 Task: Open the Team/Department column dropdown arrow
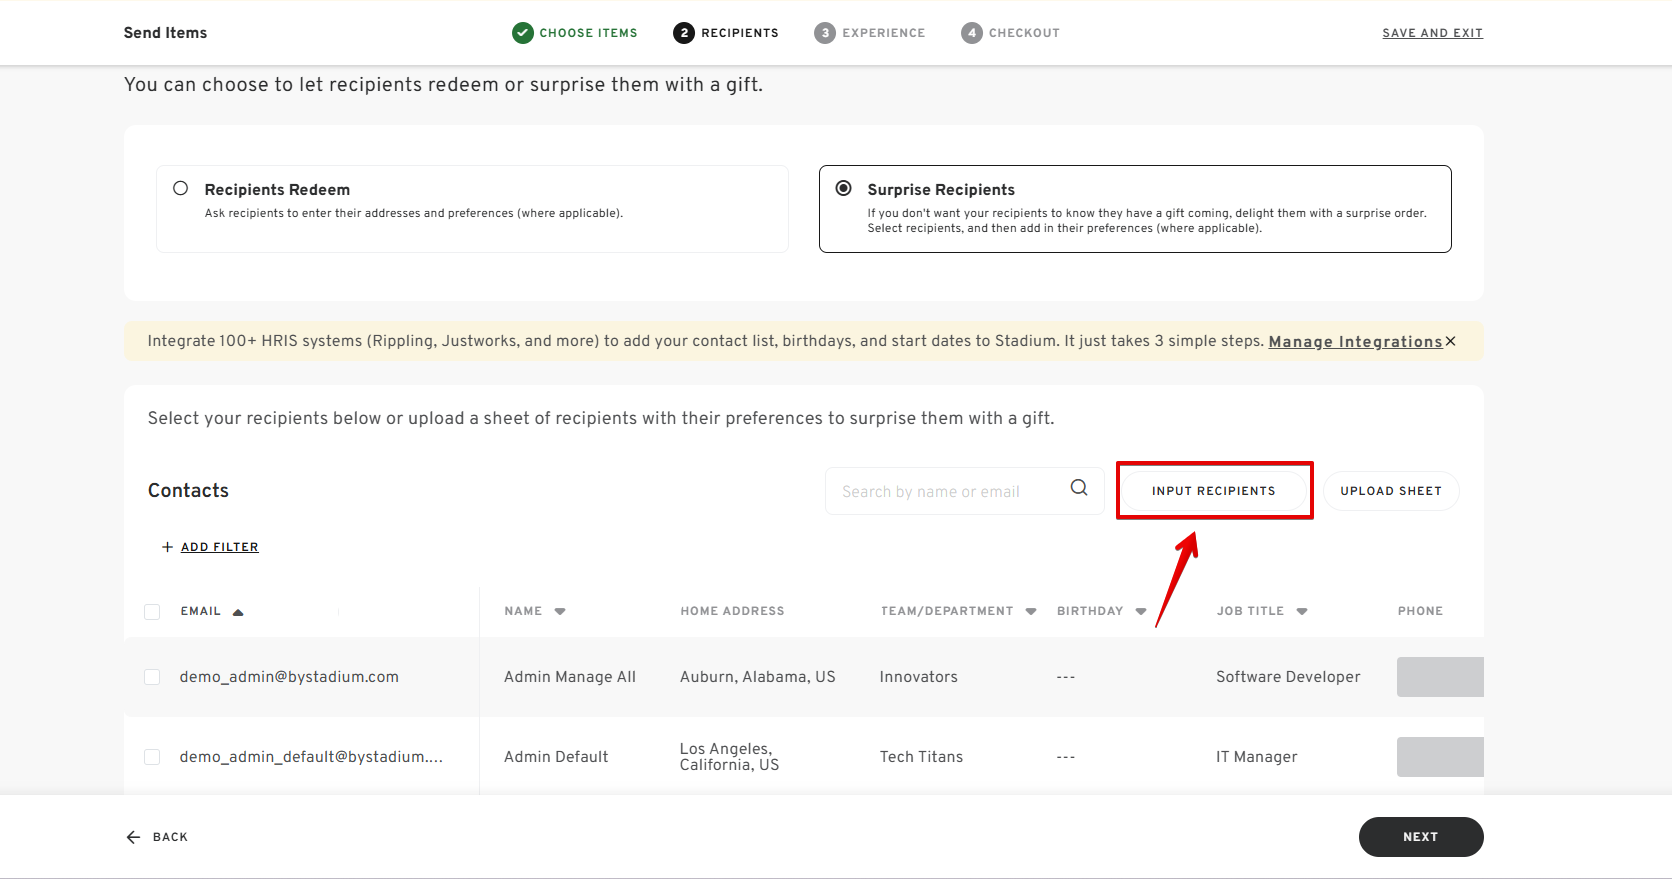tap(1031, 611)
